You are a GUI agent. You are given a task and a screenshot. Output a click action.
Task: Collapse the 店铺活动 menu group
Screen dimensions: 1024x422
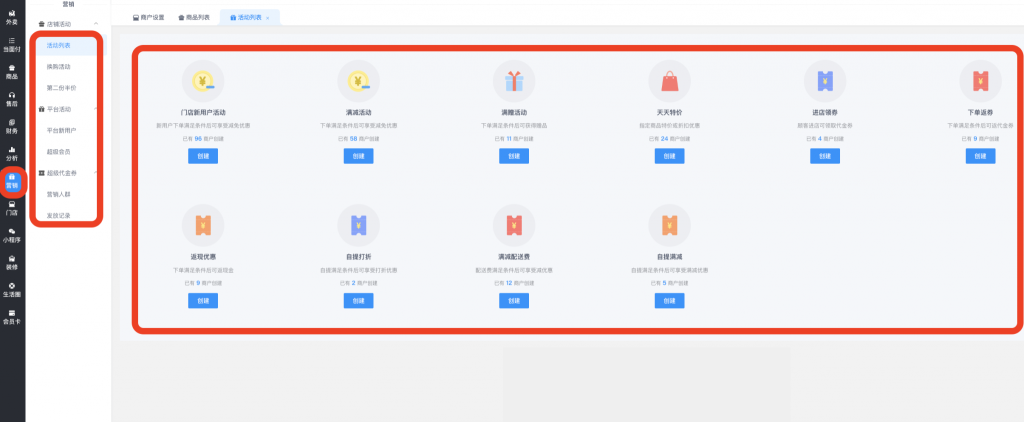coord(95,23)
